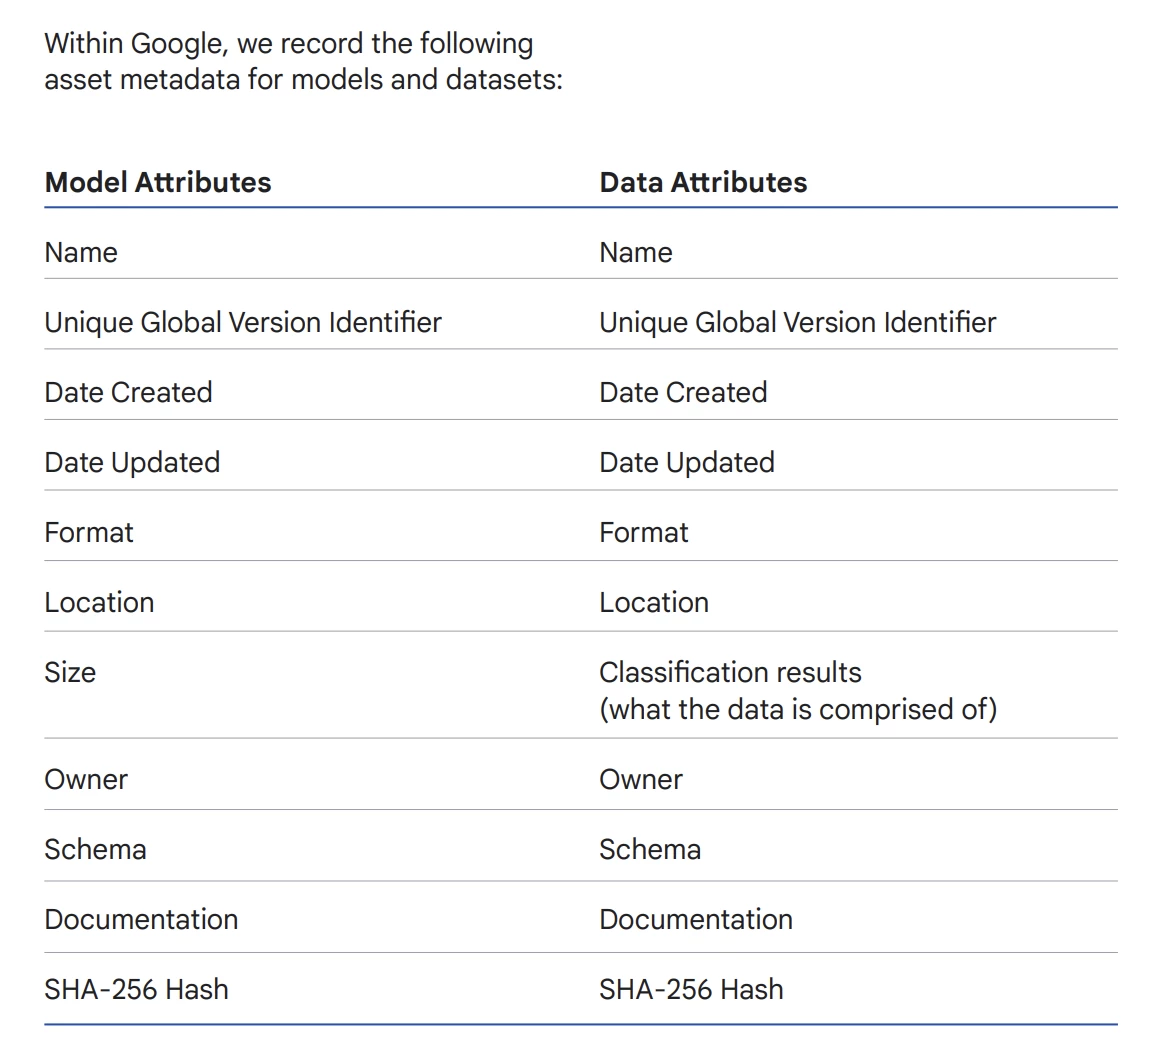Click Documentation in the data column
The image size is (1150, 1054).
(695, 920)
